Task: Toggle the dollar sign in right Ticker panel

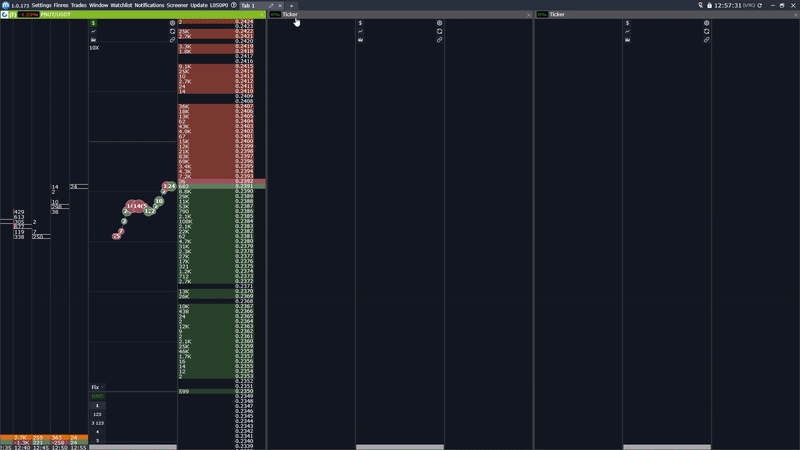Action: (x=627, y=23)
